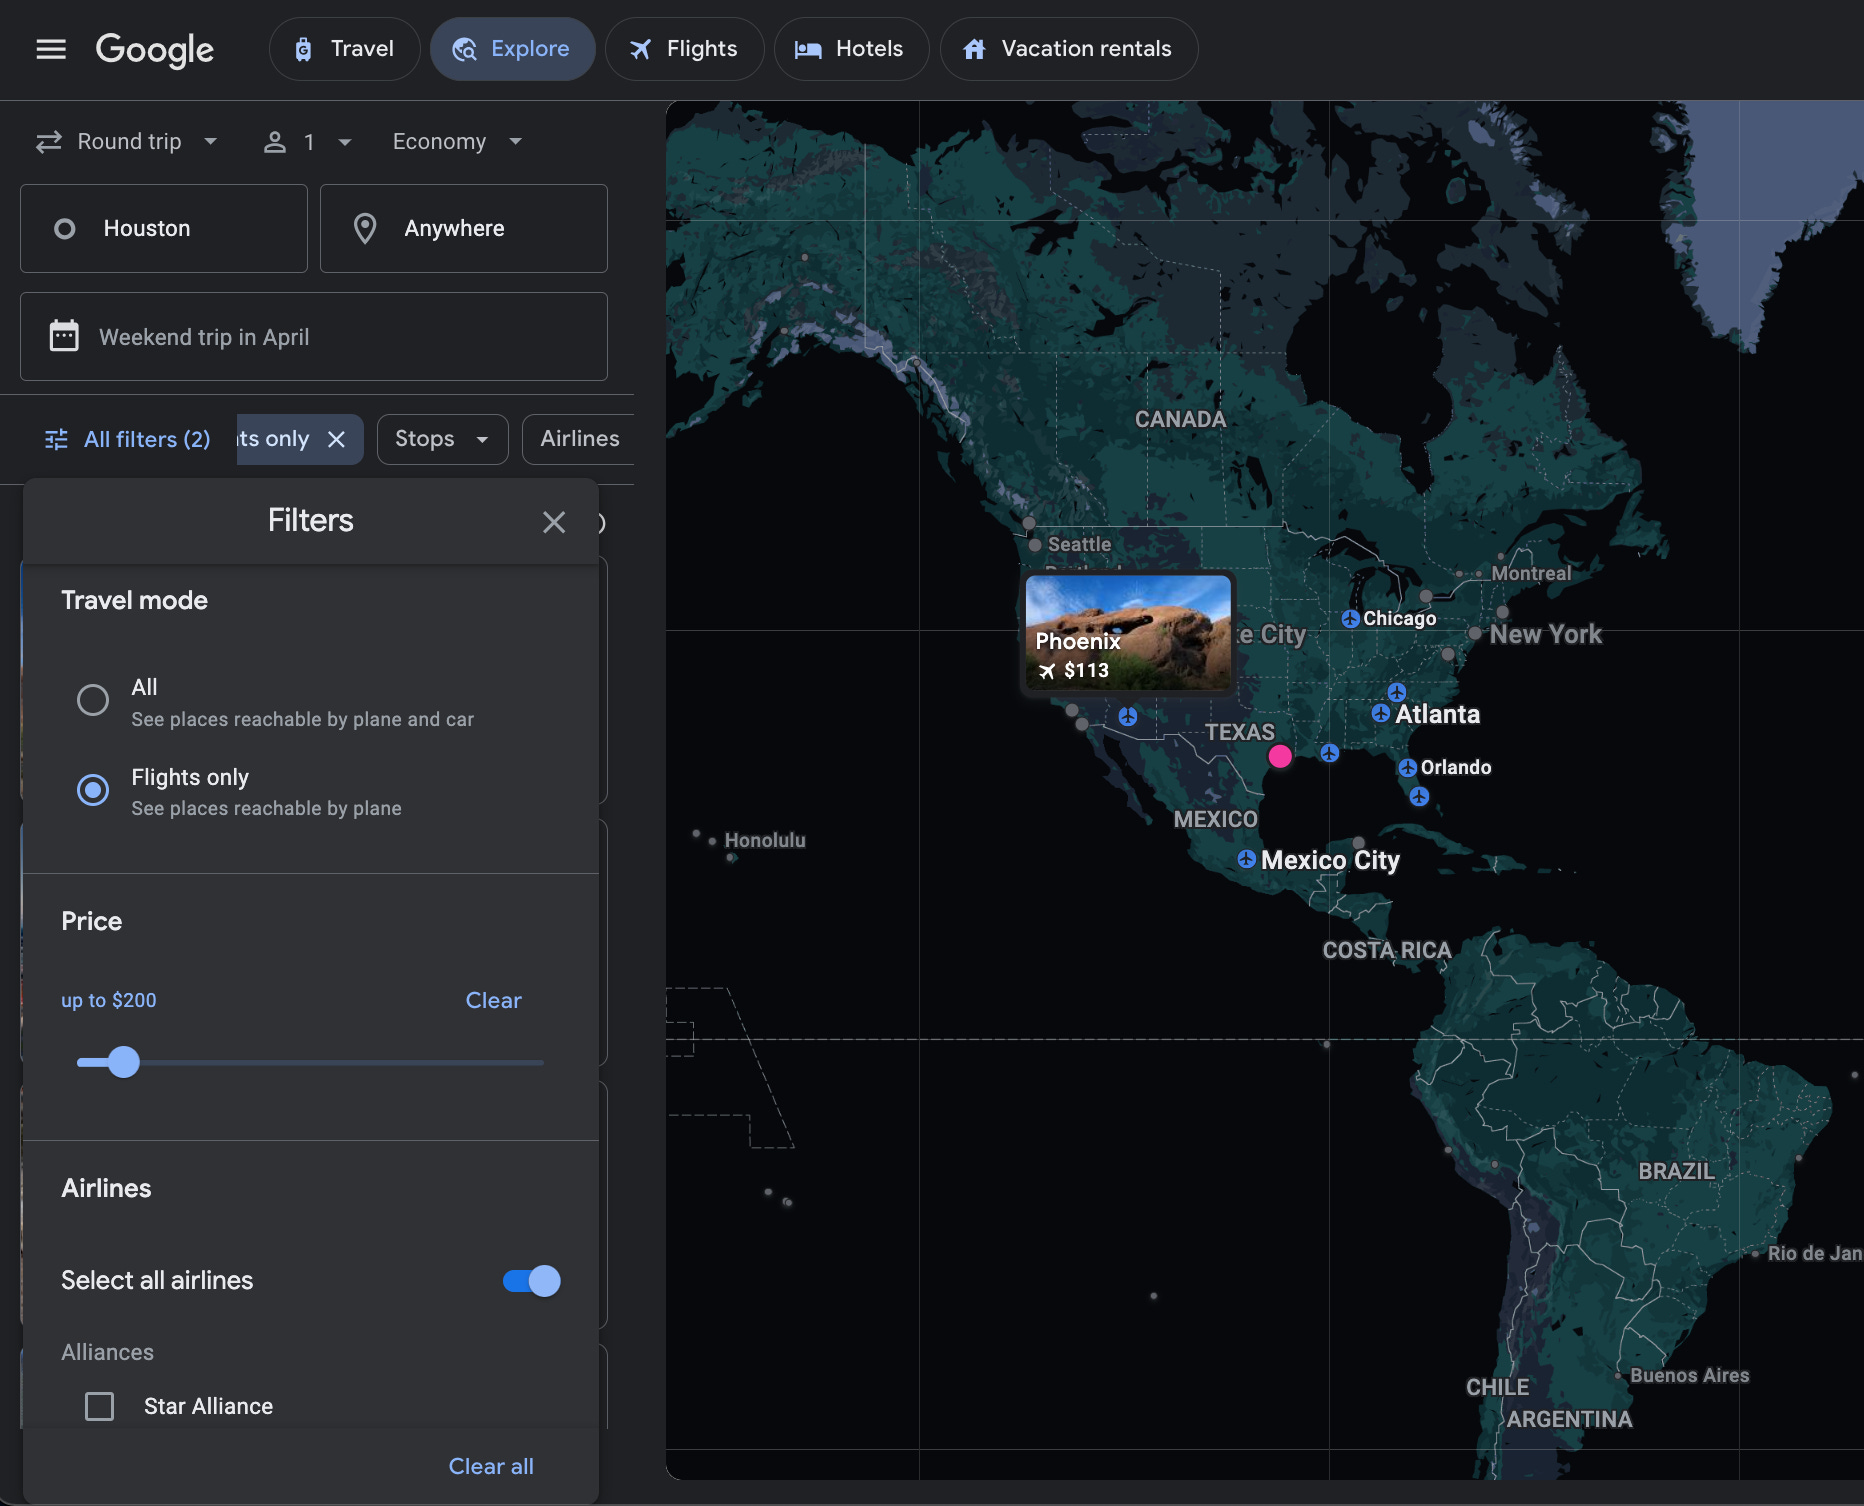
Task: Switch to the Explore tab
Action: point(512,49)
